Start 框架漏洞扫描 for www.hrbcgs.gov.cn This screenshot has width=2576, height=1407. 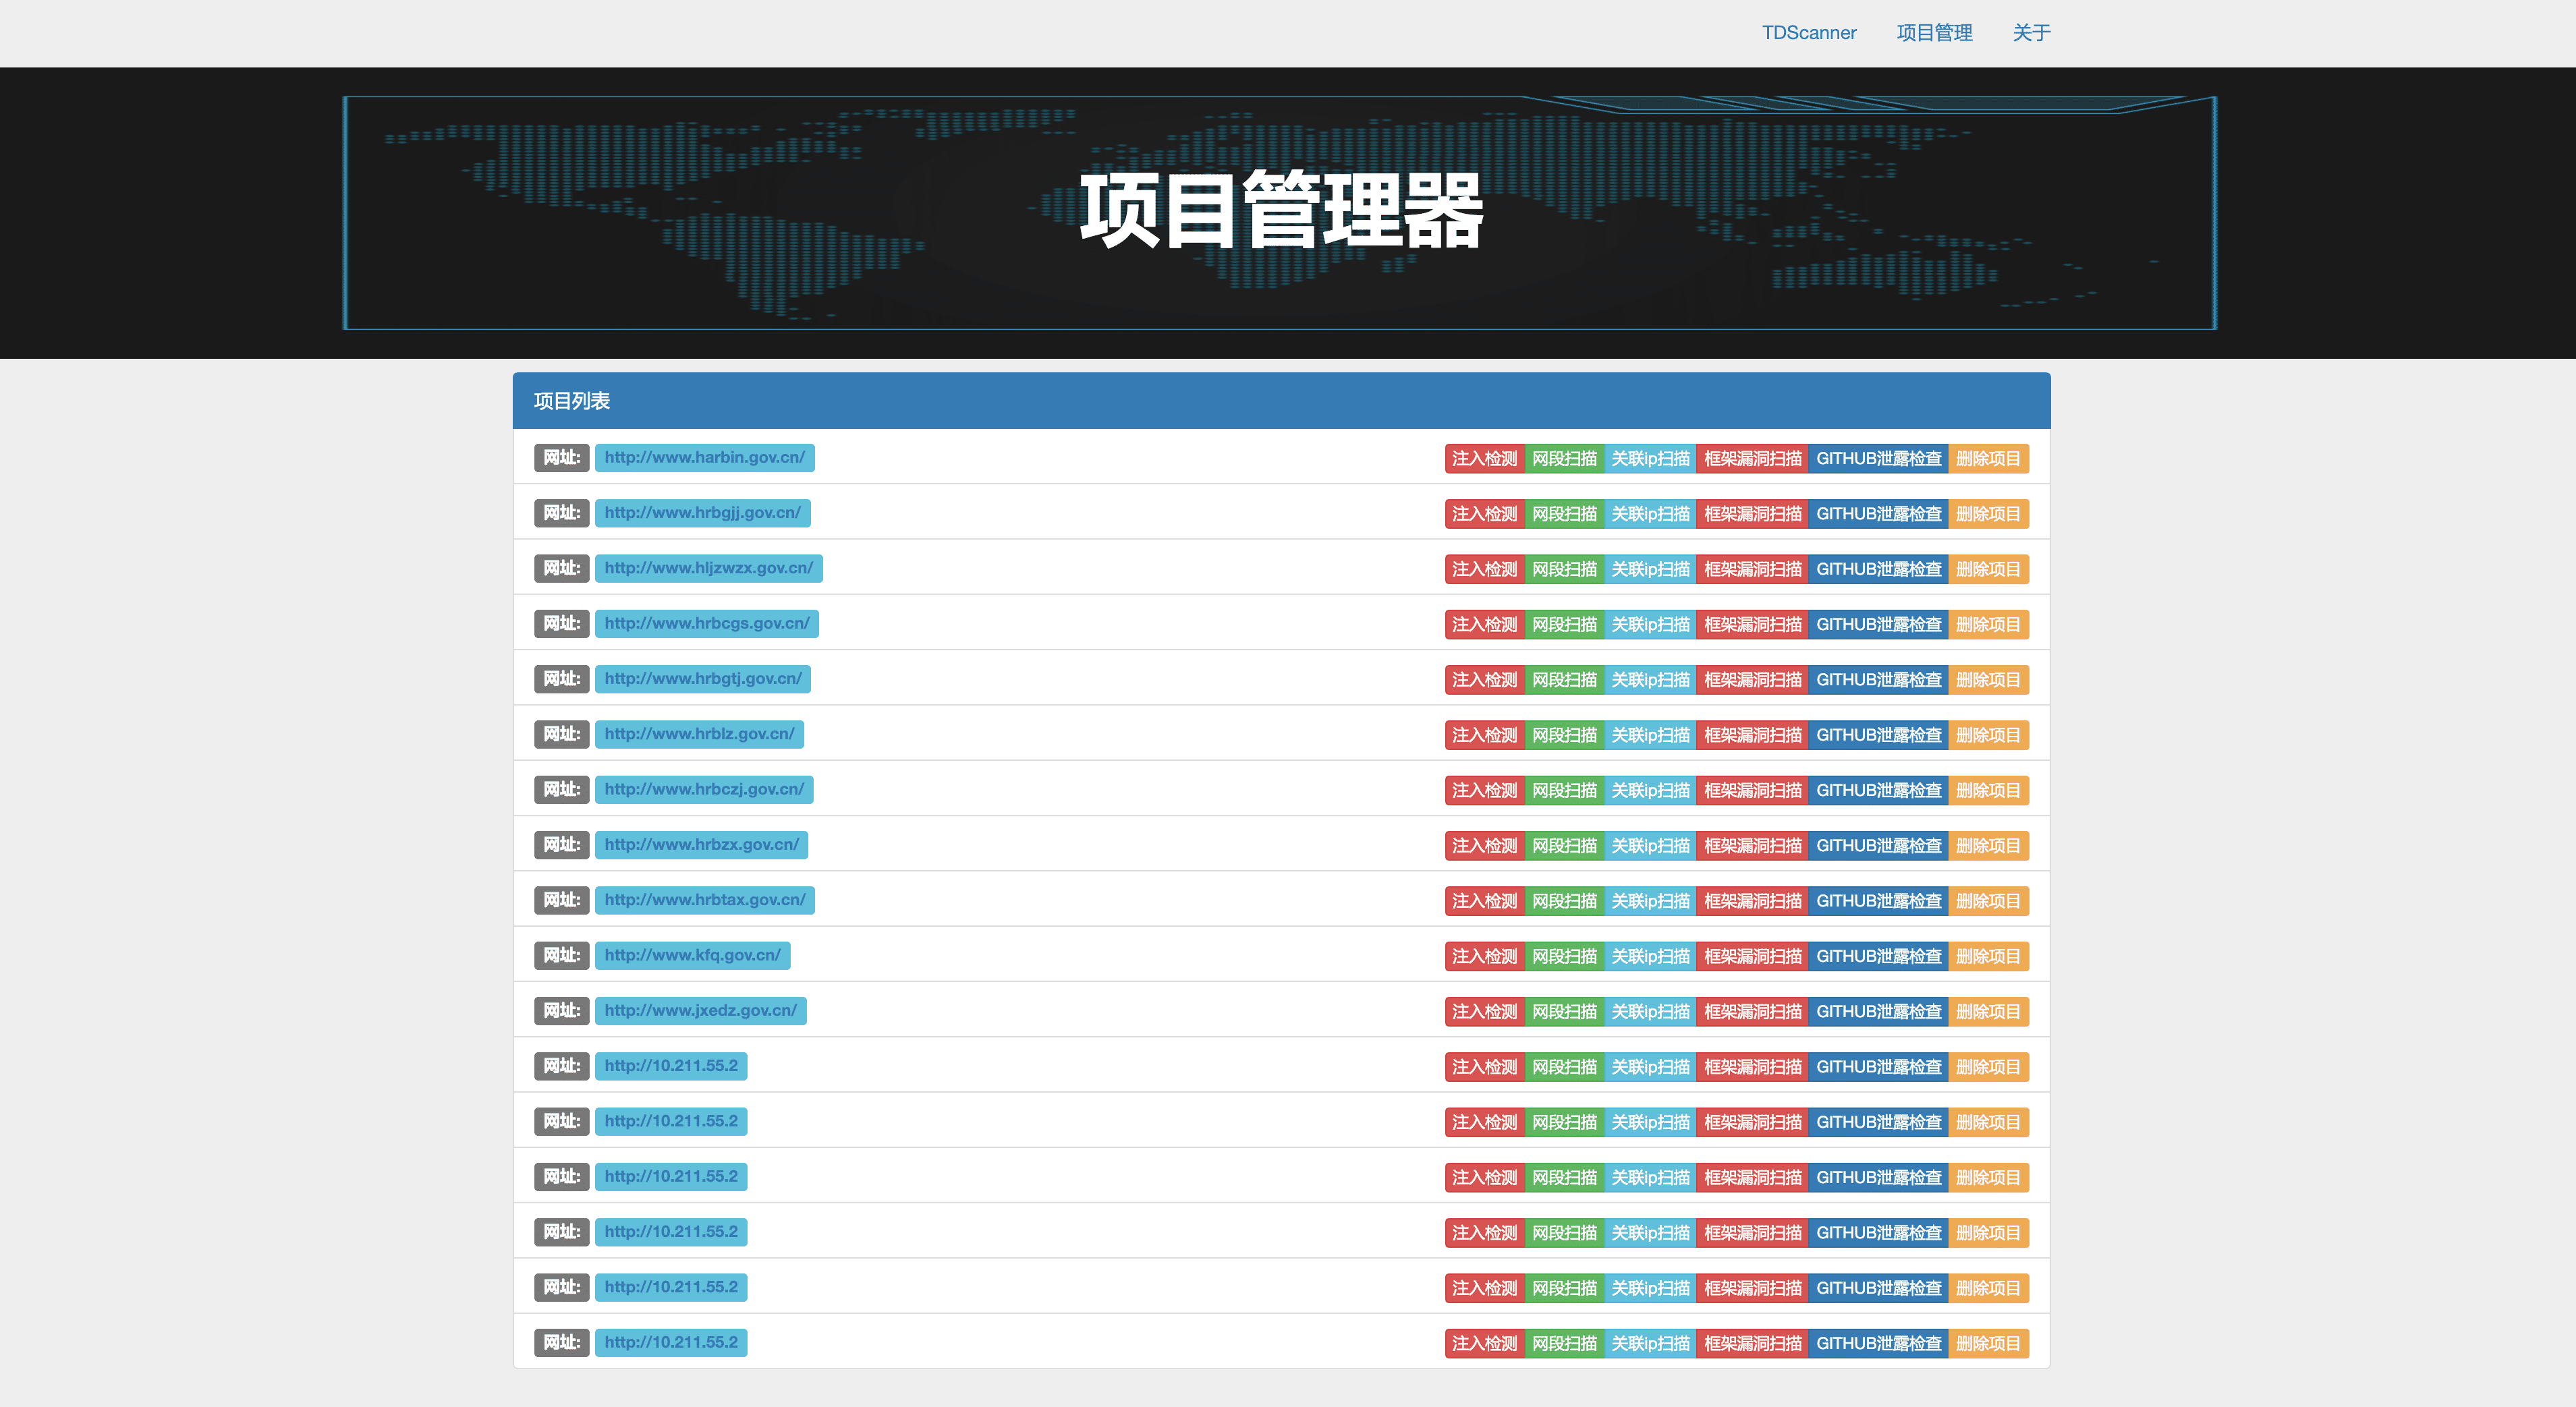tap(1752, 625)
